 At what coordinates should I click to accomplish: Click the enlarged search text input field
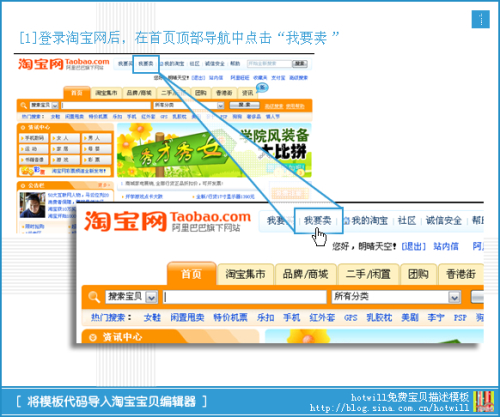(245, 297)
